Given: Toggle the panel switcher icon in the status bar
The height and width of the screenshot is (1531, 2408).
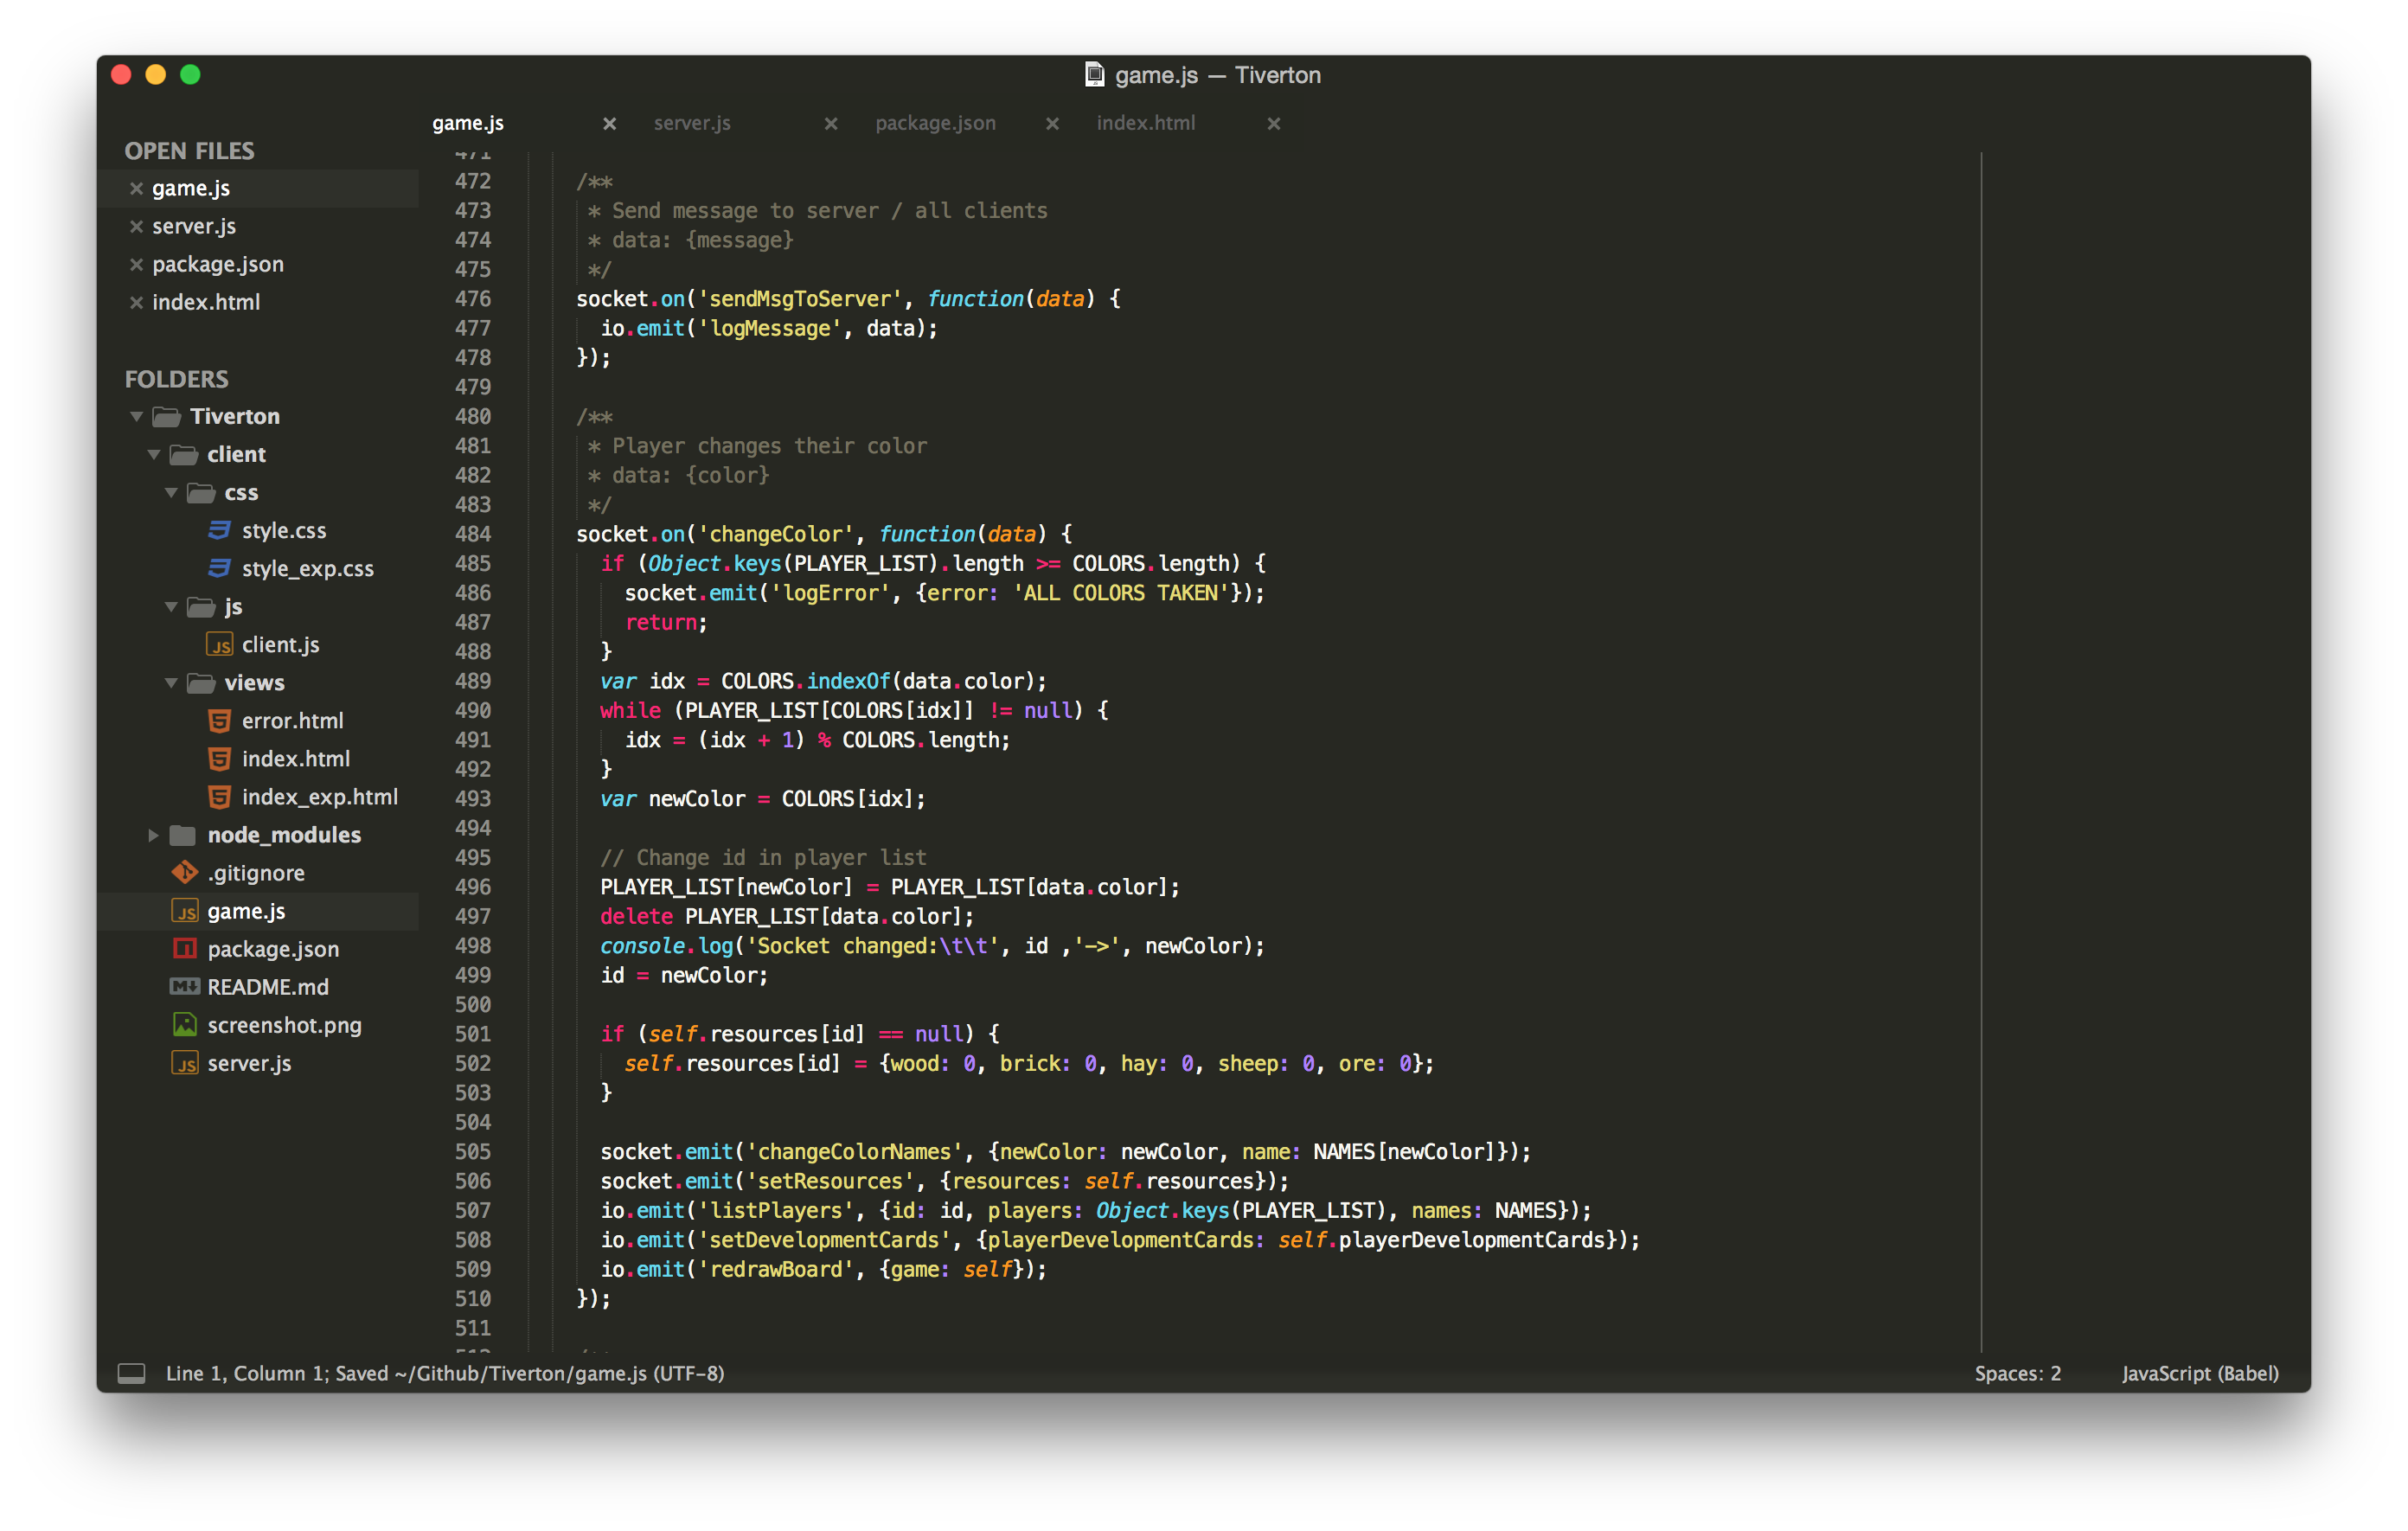Looking at the screenshot, I should tap(131, 1373).
